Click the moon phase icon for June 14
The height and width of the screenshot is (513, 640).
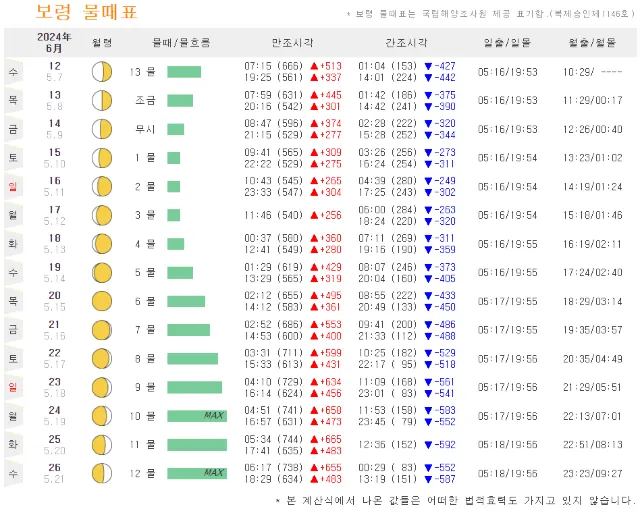(101, 129)
